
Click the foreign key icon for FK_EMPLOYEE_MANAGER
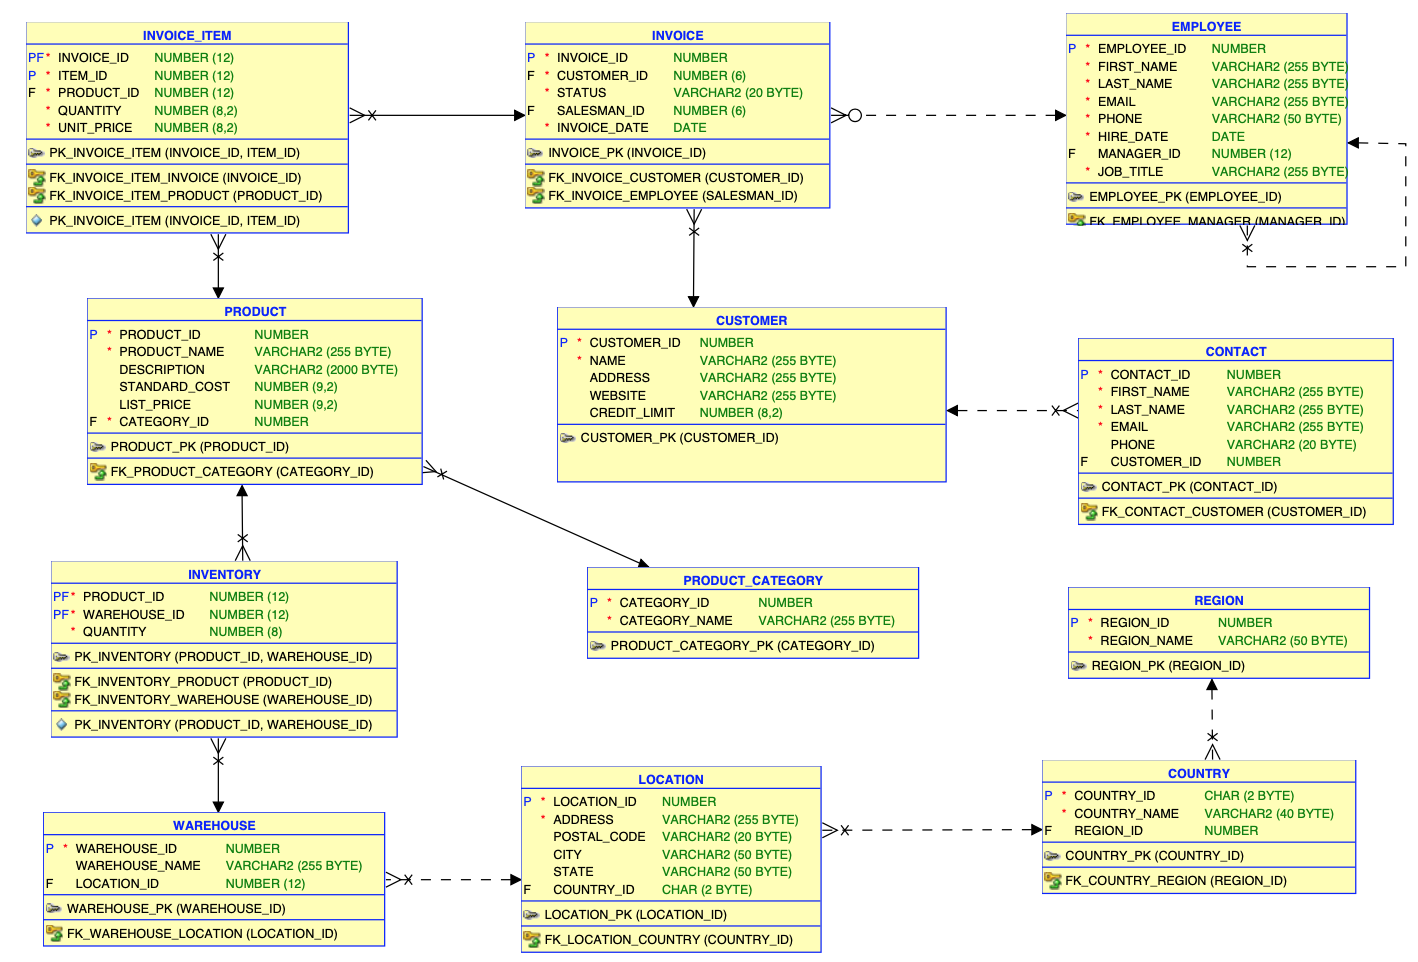click(x=1077, y=219)
